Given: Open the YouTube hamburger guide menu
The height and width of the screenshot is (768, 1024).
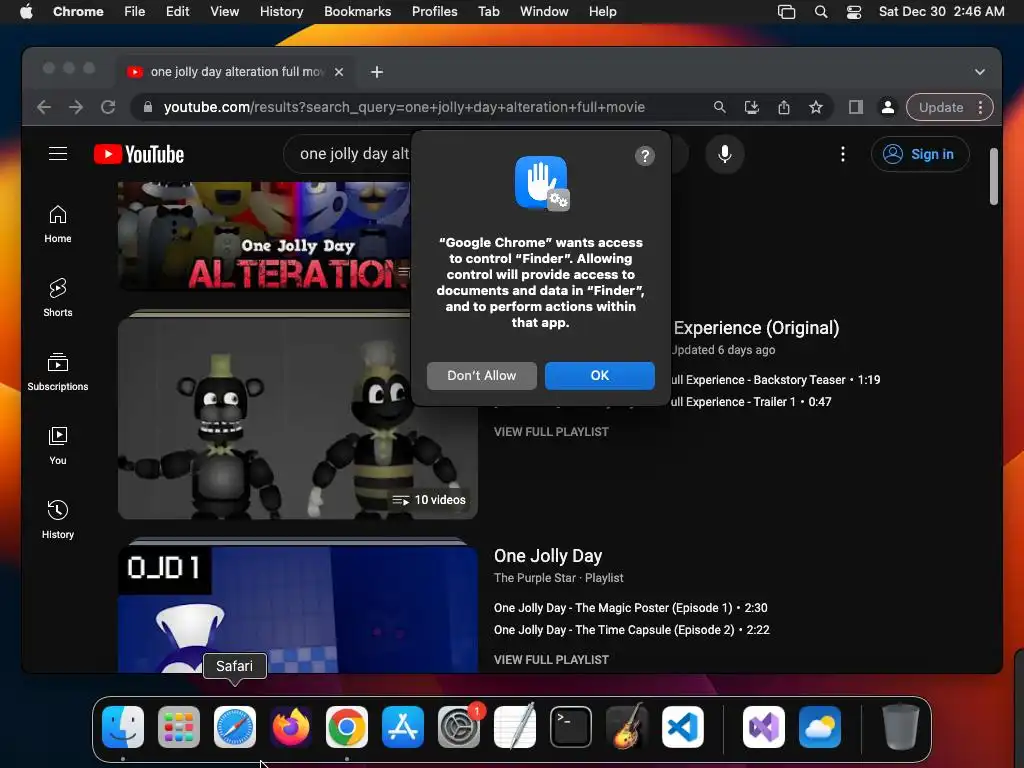Looking at the screenshot, I should [x=58, y=154].
